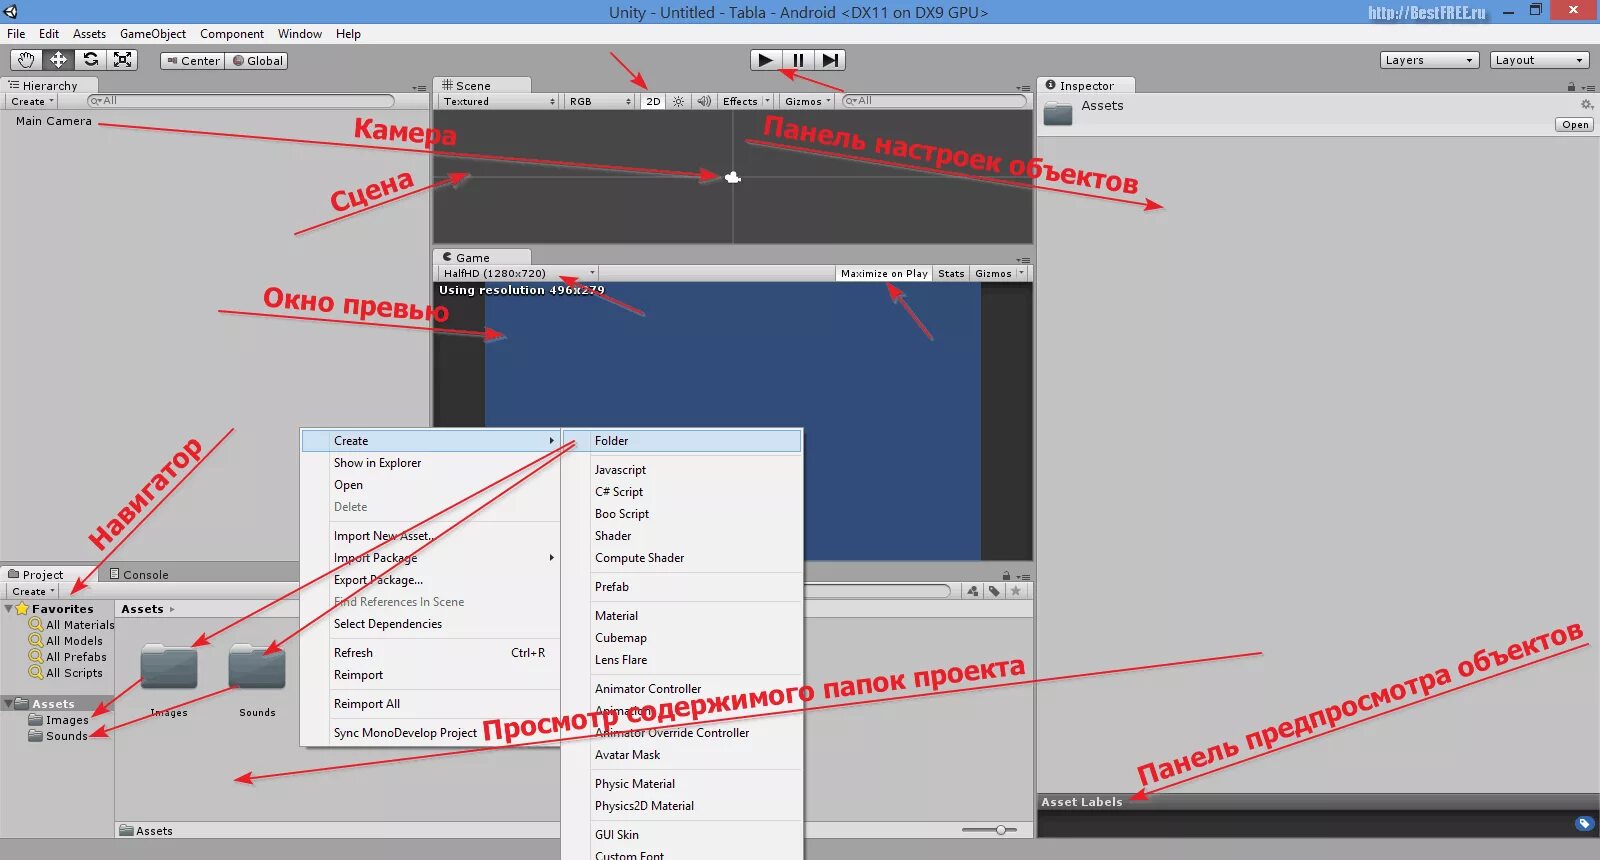Choose Javascript in Create submenu

coord(682,470)
